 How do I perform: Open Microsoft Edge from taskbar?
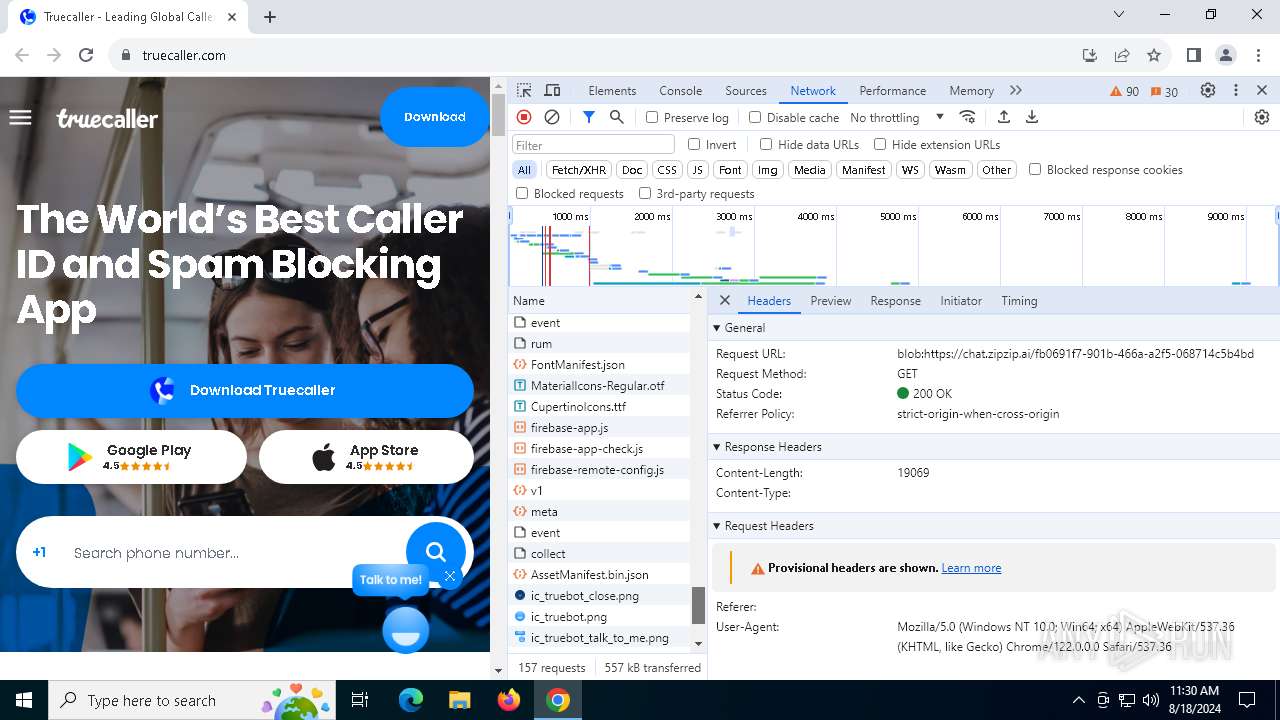[411, 700]
